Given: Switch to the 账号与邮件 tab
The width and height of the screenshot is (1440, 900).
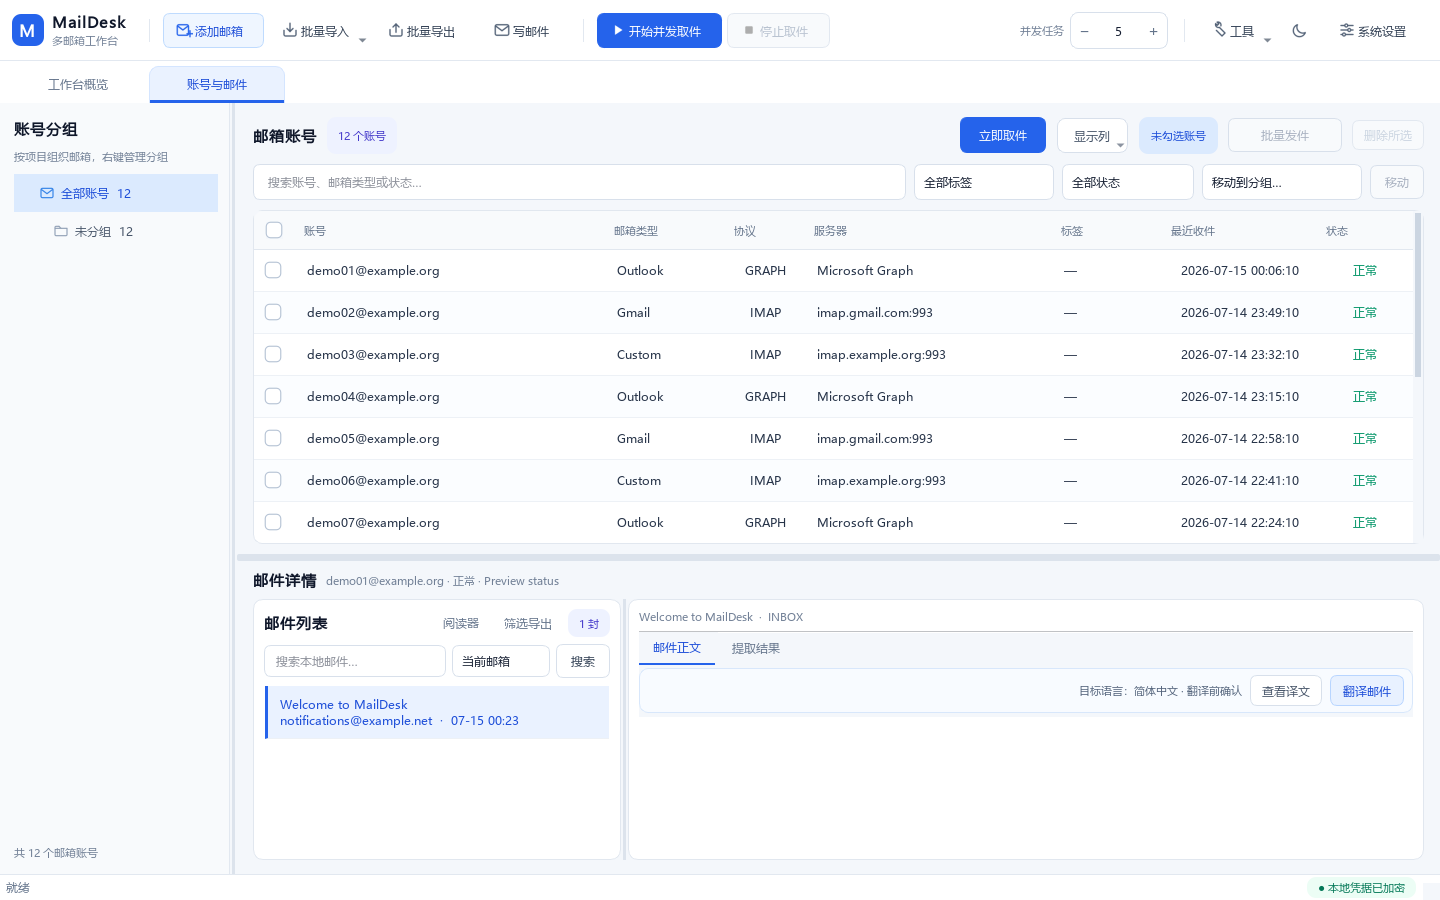Looking at the screenshot, I should click(217, 84).
